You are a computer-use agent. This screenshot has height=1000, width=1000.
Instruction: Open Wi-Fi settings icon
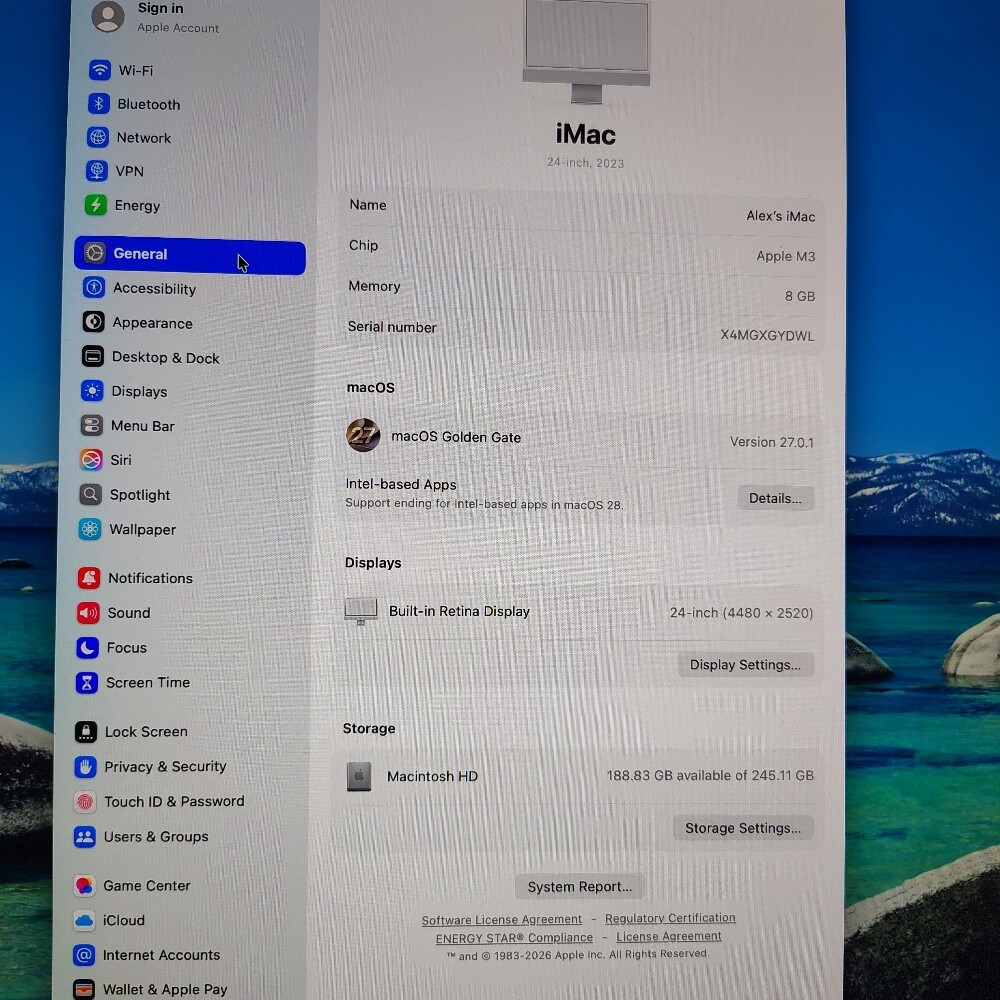99,70
